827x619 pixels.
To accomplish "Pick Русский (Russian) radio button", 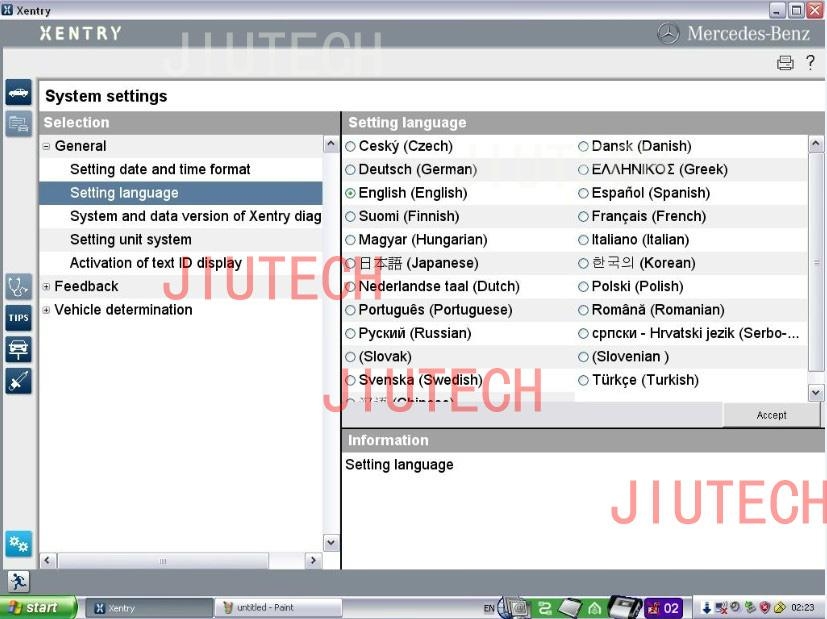I will [x=350, y=333].
